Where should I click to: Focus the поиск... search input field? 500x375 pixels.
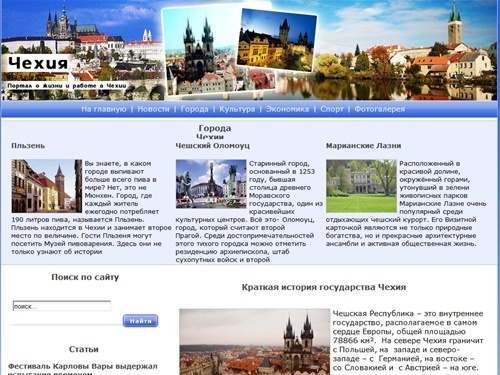click(x=62, y=306)
